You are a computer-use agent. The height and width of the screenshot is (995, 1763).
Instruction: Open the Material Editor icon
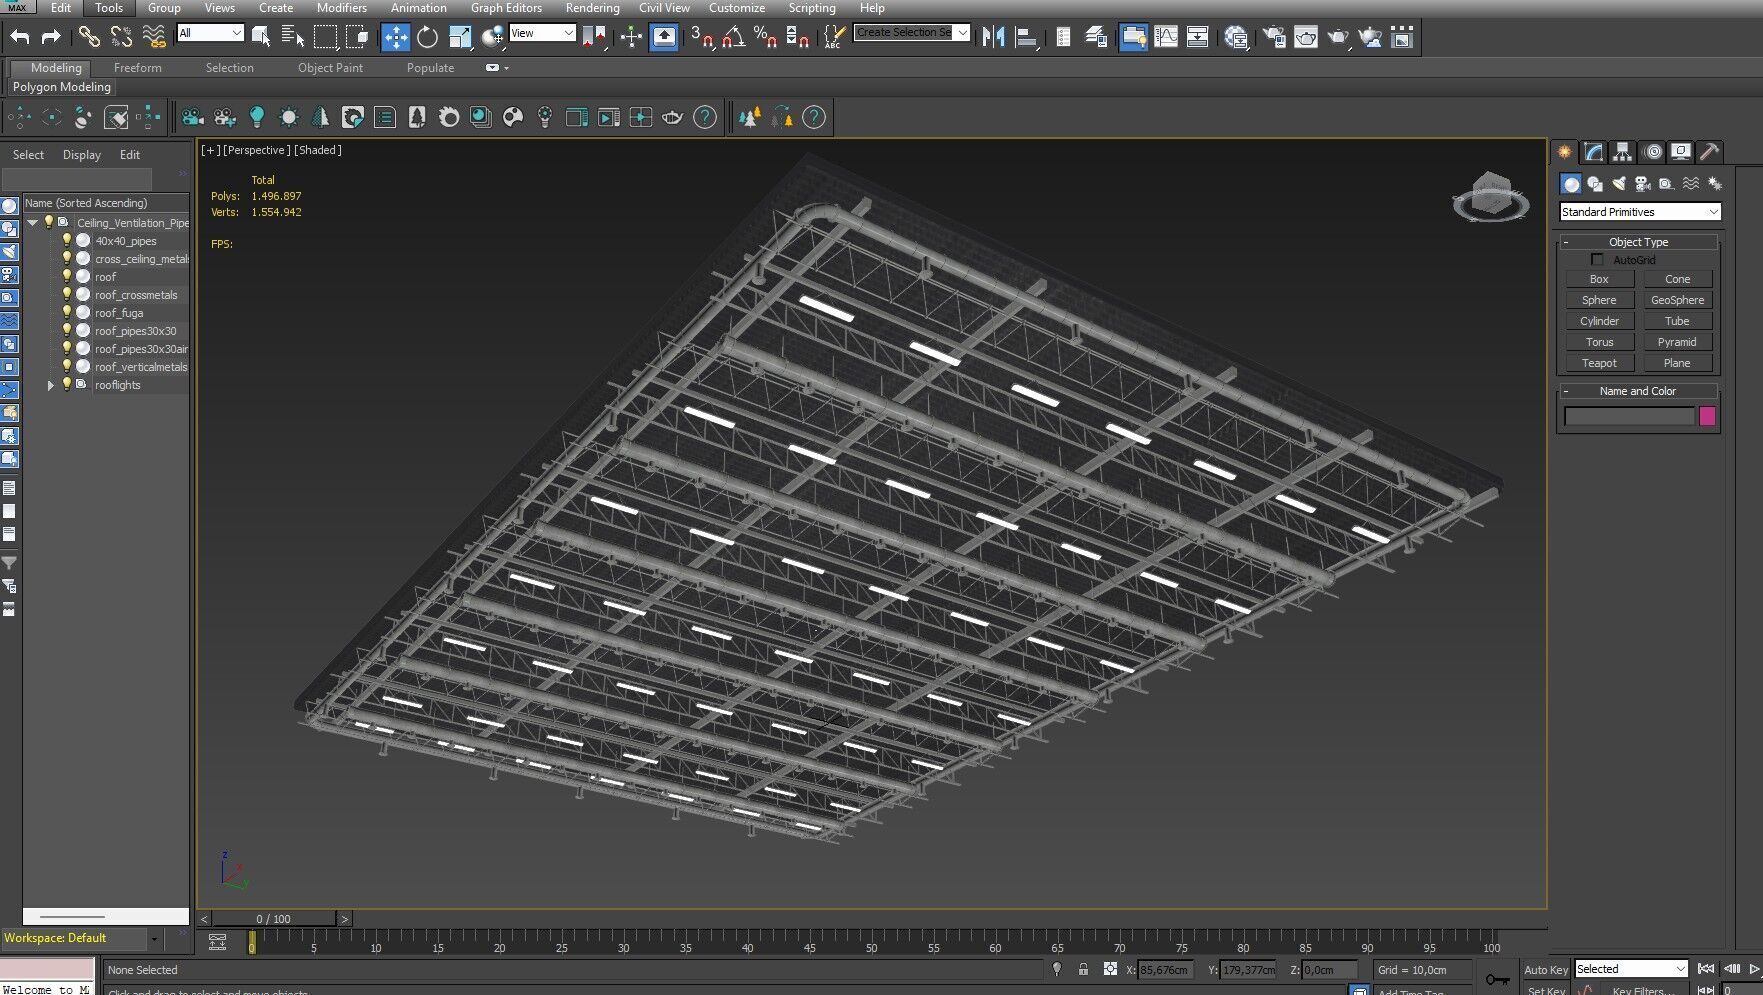(1236, 37)
